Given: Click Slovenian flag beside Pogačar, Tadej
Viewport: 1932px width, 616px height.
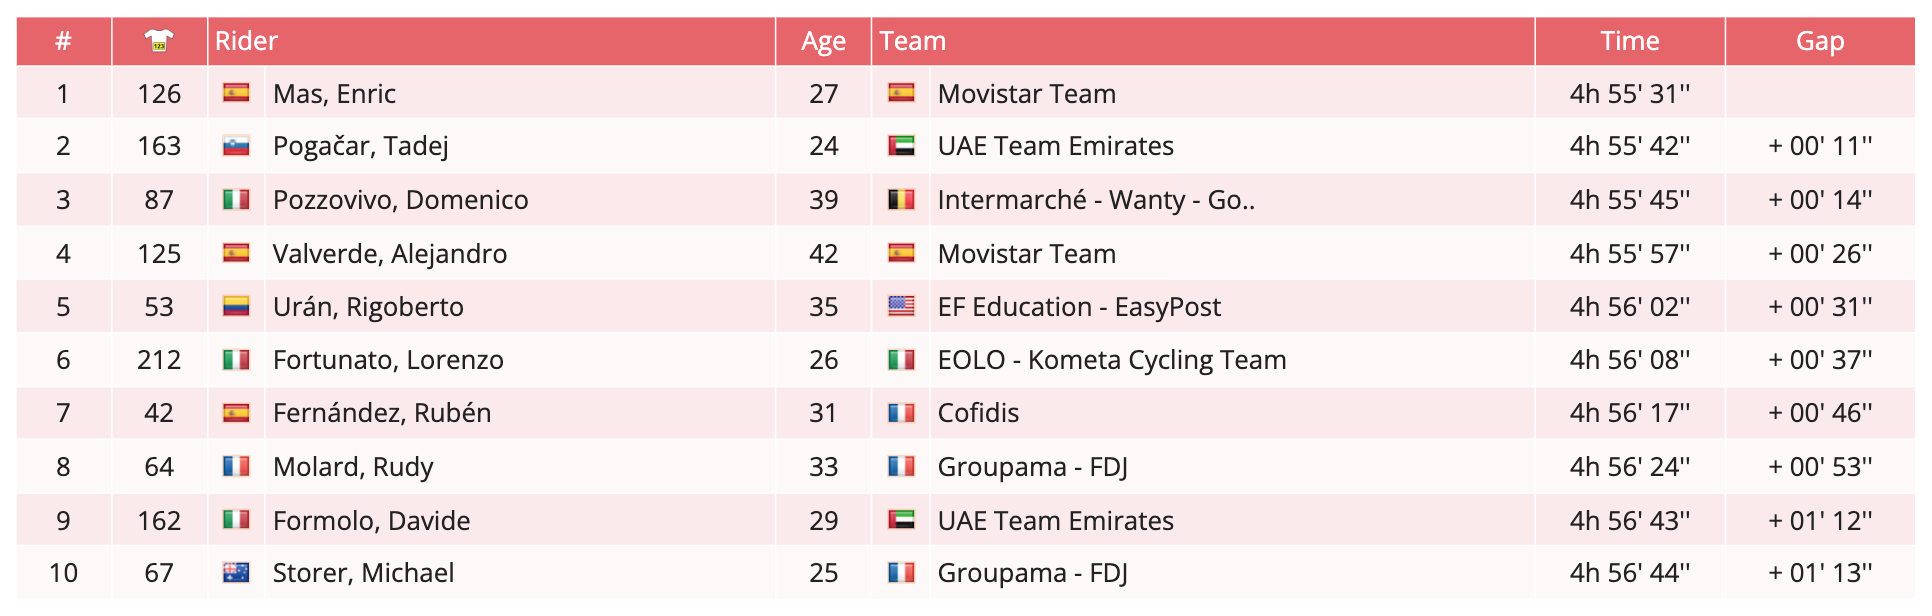Looking at the screenshot, I should point(236,146).
